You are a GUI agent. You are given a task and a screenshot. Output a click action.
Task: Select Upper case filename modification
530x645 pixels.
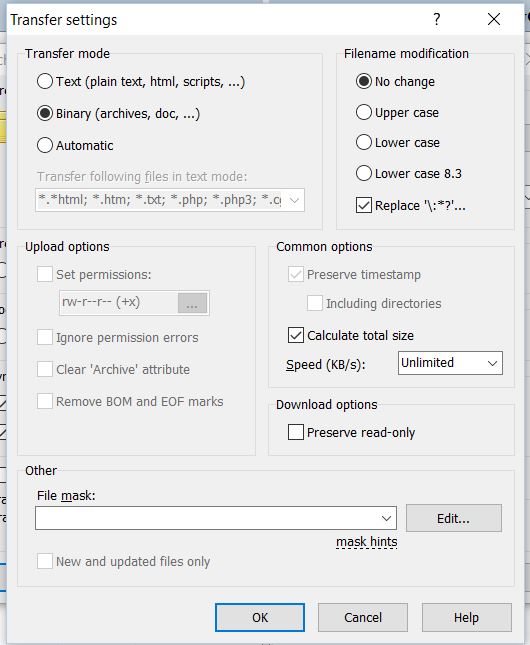click(364, 112)
